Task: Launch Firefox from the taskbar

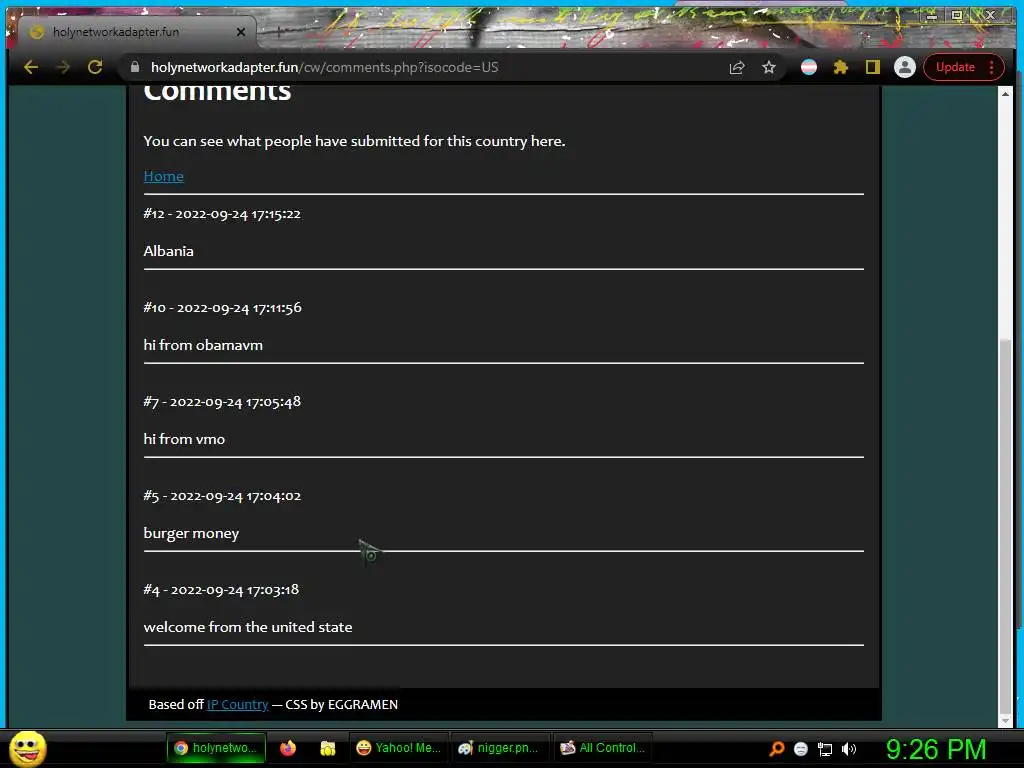Action: click(x=288, y=748)
